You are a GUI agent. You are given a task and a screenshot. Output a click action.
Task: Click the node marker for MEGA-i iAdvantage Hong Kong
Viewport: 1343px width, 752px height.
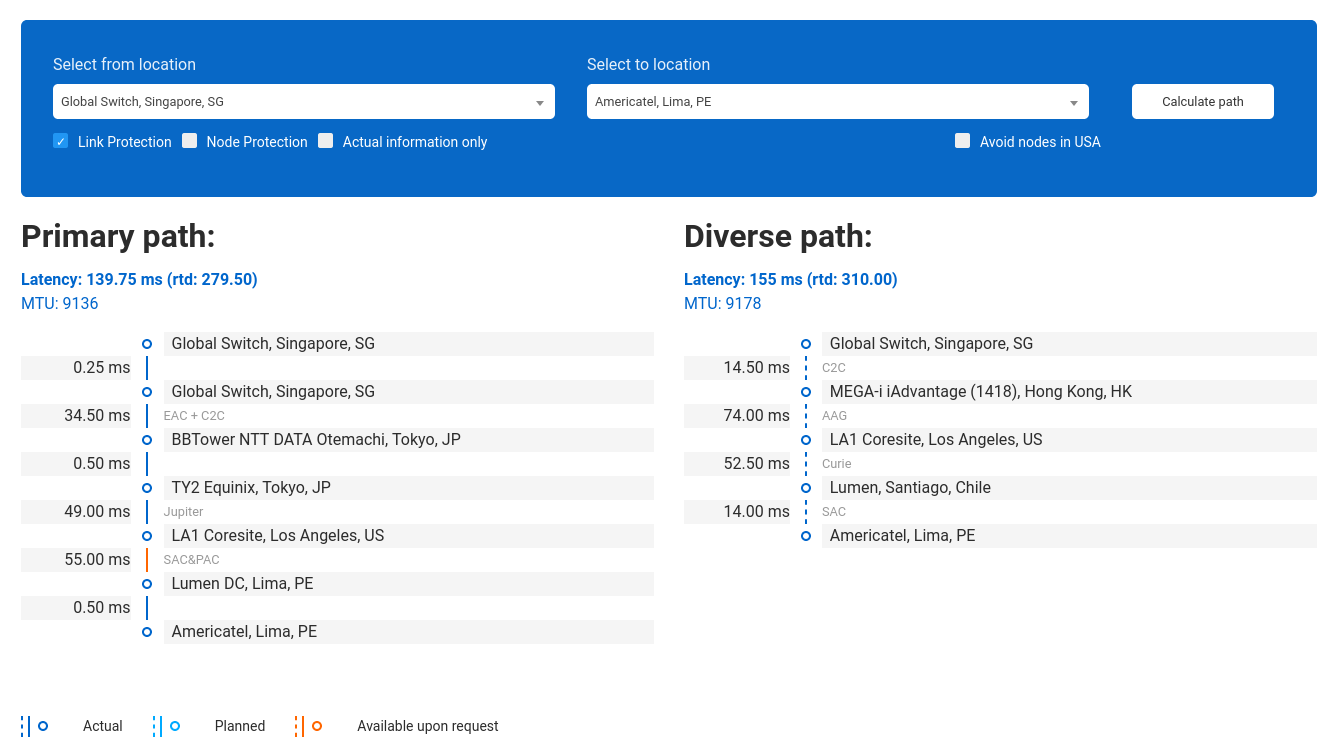point(806,392)
